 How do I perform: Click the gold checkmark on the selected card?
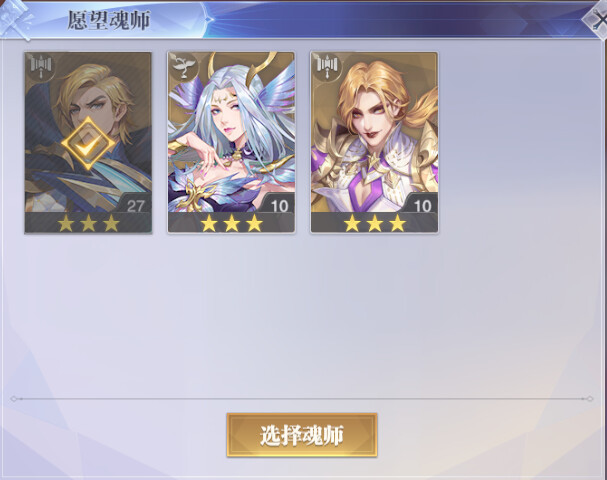tap(88, 144)
